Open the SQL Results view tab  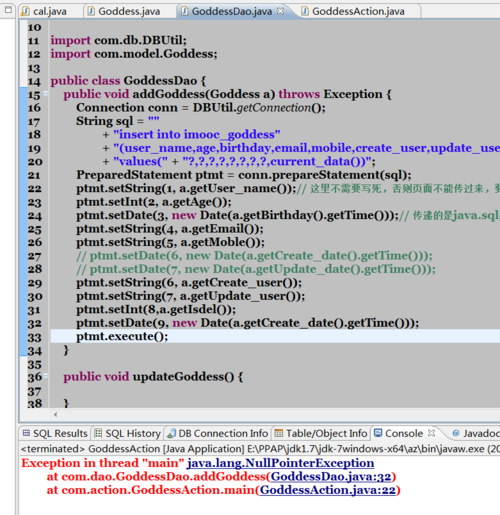[55, 433]
